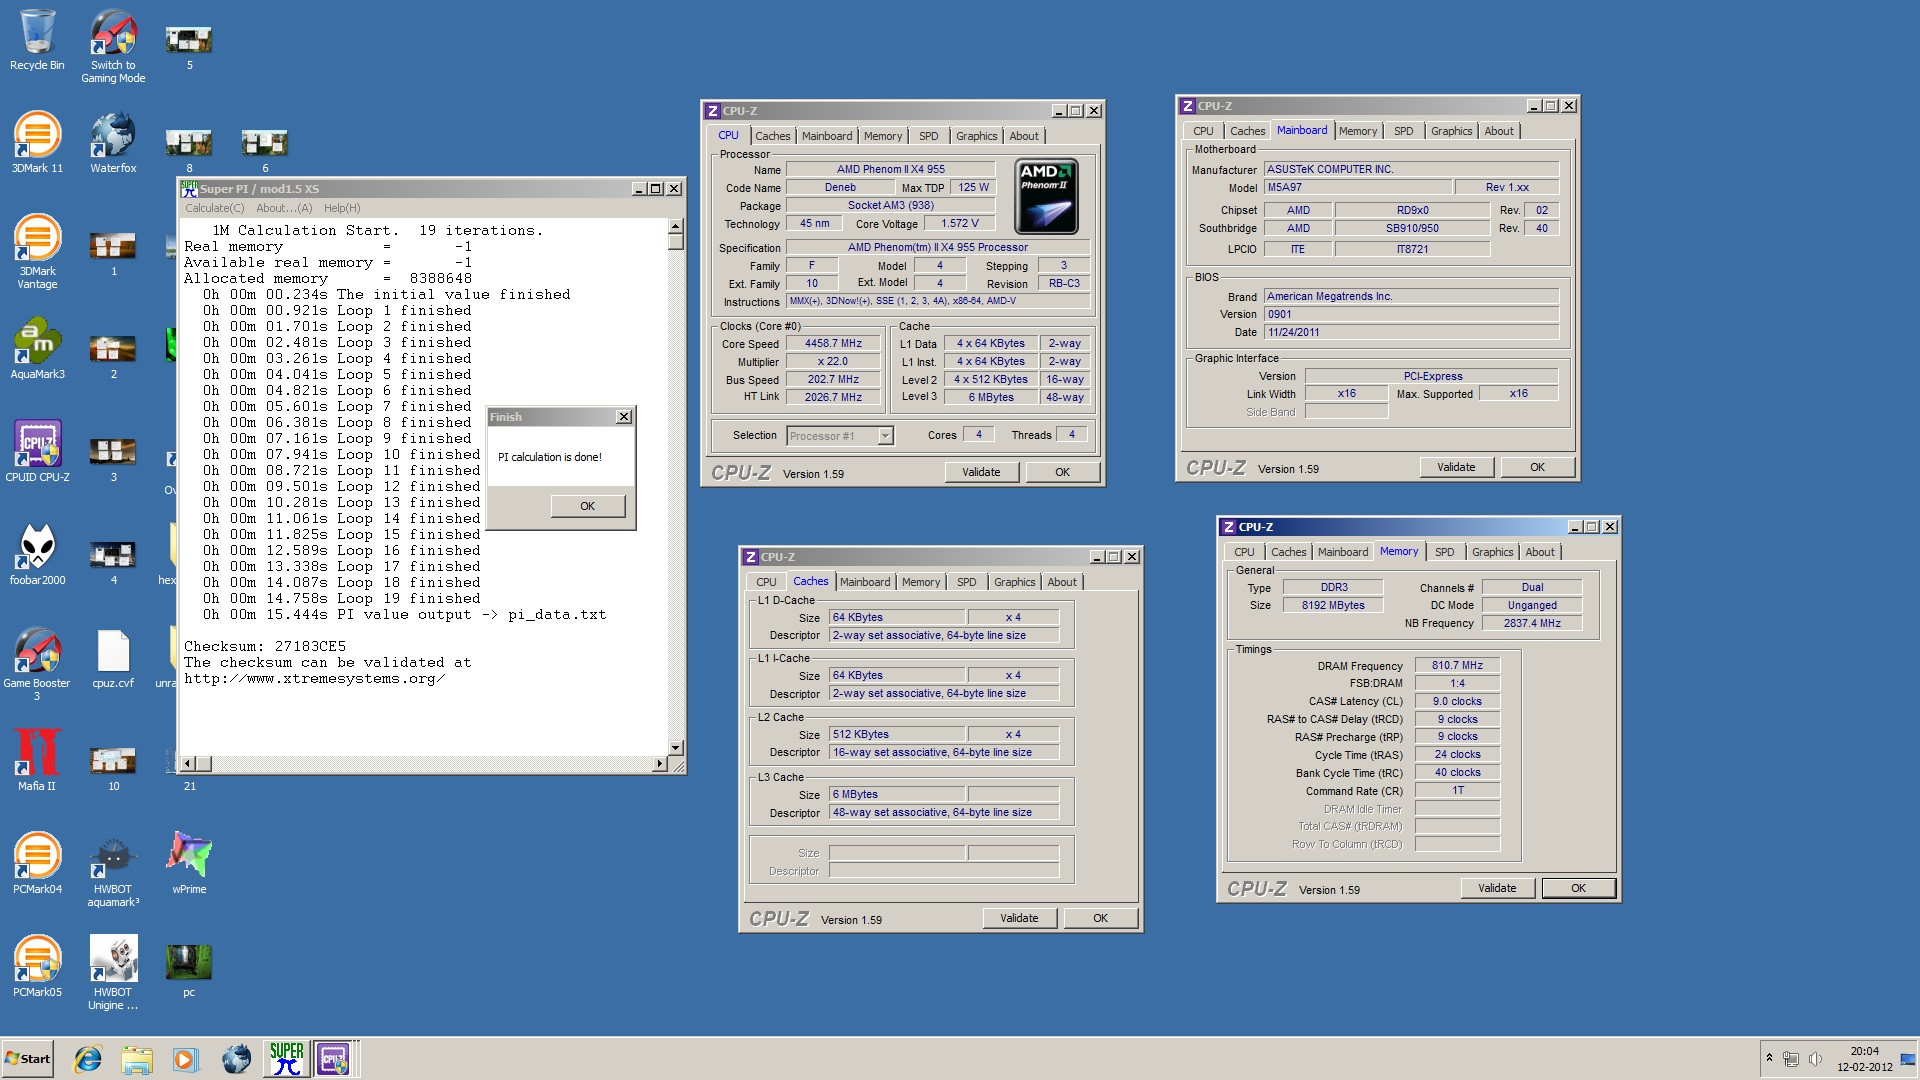Open Mainboard tab in Memory CPU-Z window
This screenshot has width=1920, height=1080.
tap(1342, 552)
